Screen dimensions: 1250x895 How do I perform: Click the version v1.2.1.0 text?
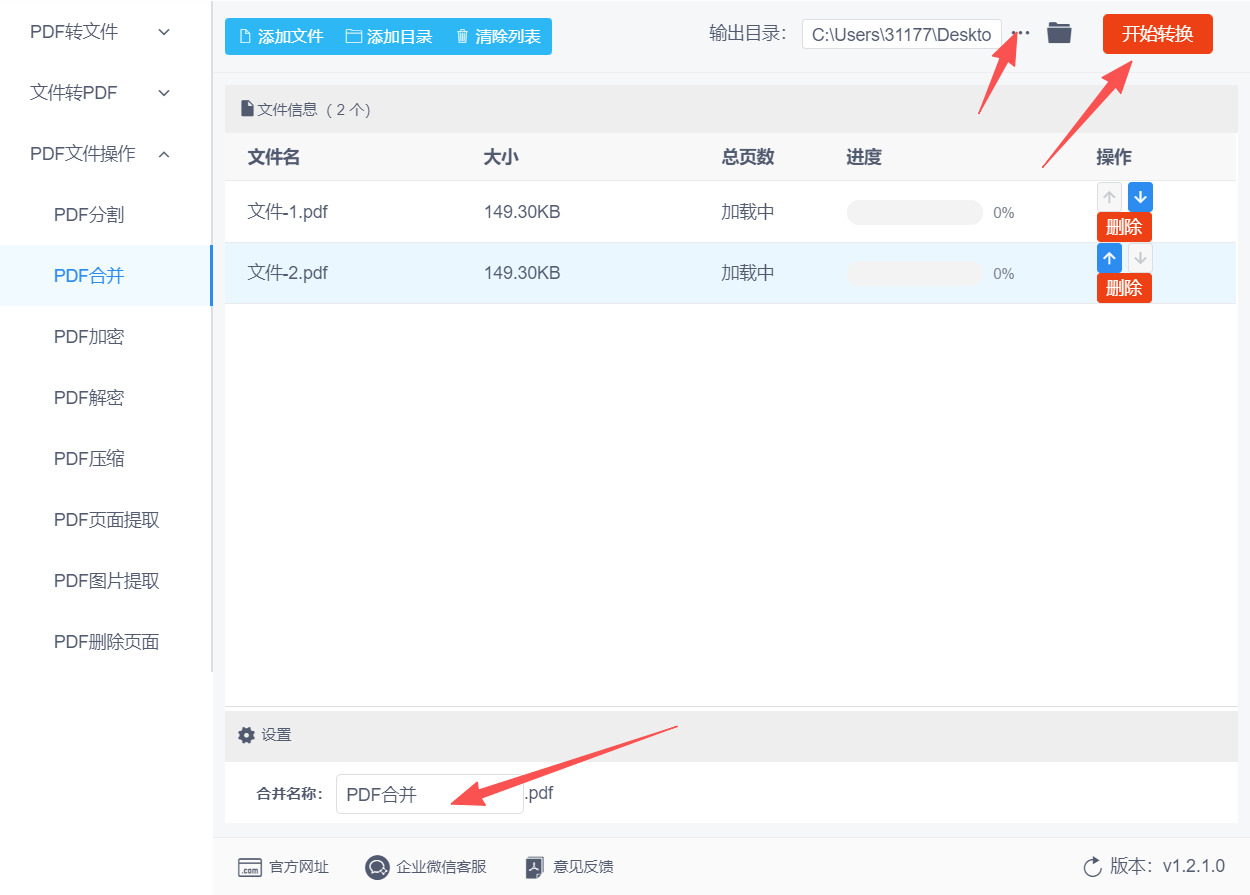(1193, 867)
